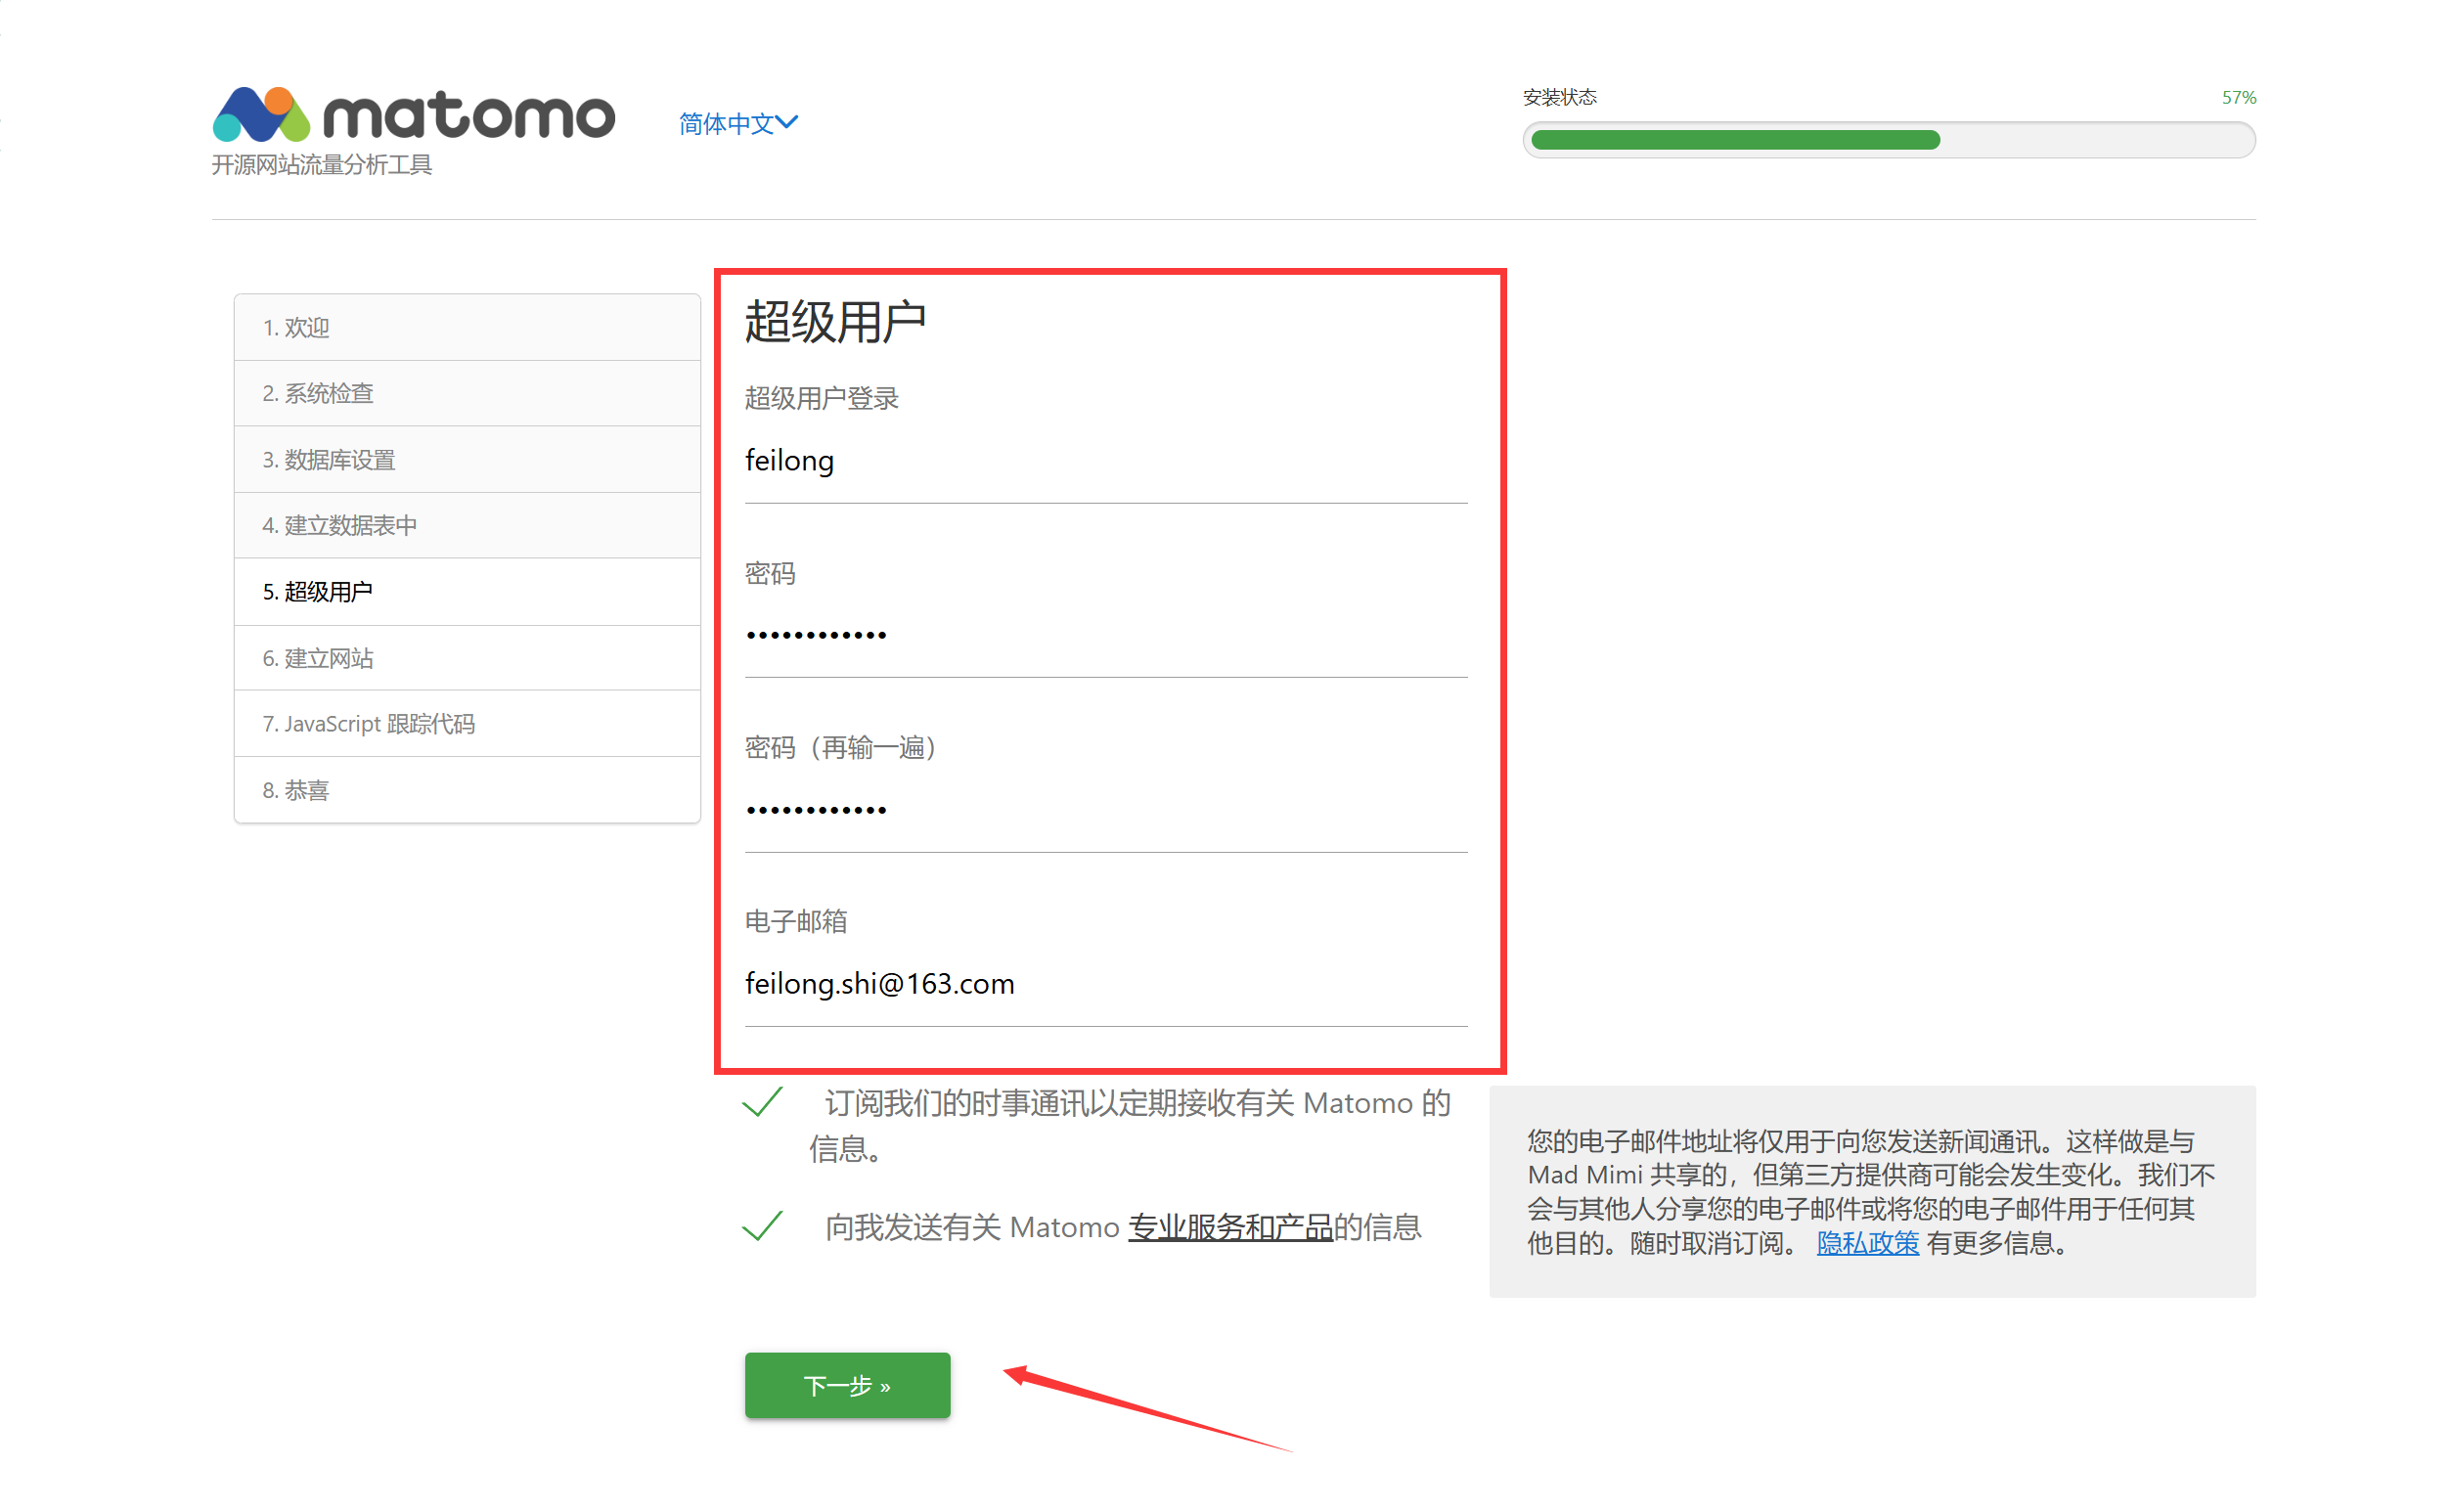Click the 电子邮箱 email field

pos(1105,984)
